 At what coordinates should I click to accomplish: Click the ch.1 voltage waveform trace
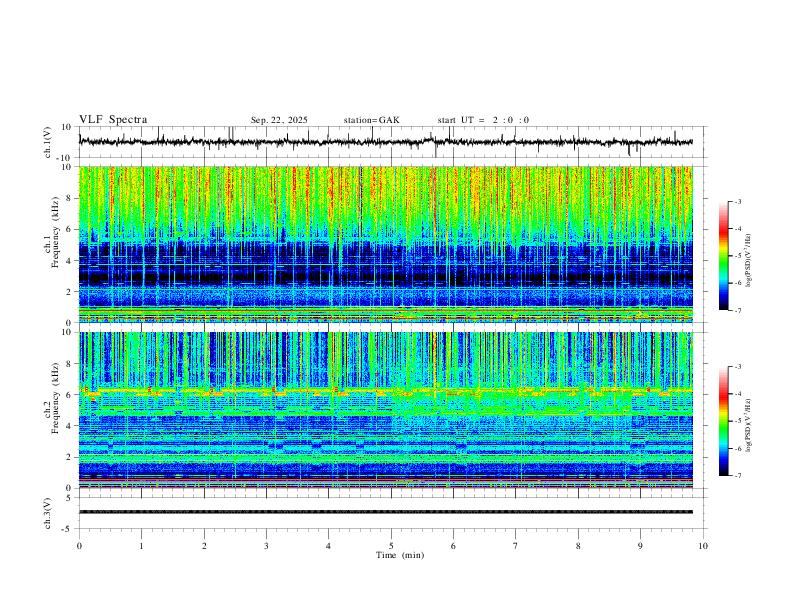coord(385,142)
